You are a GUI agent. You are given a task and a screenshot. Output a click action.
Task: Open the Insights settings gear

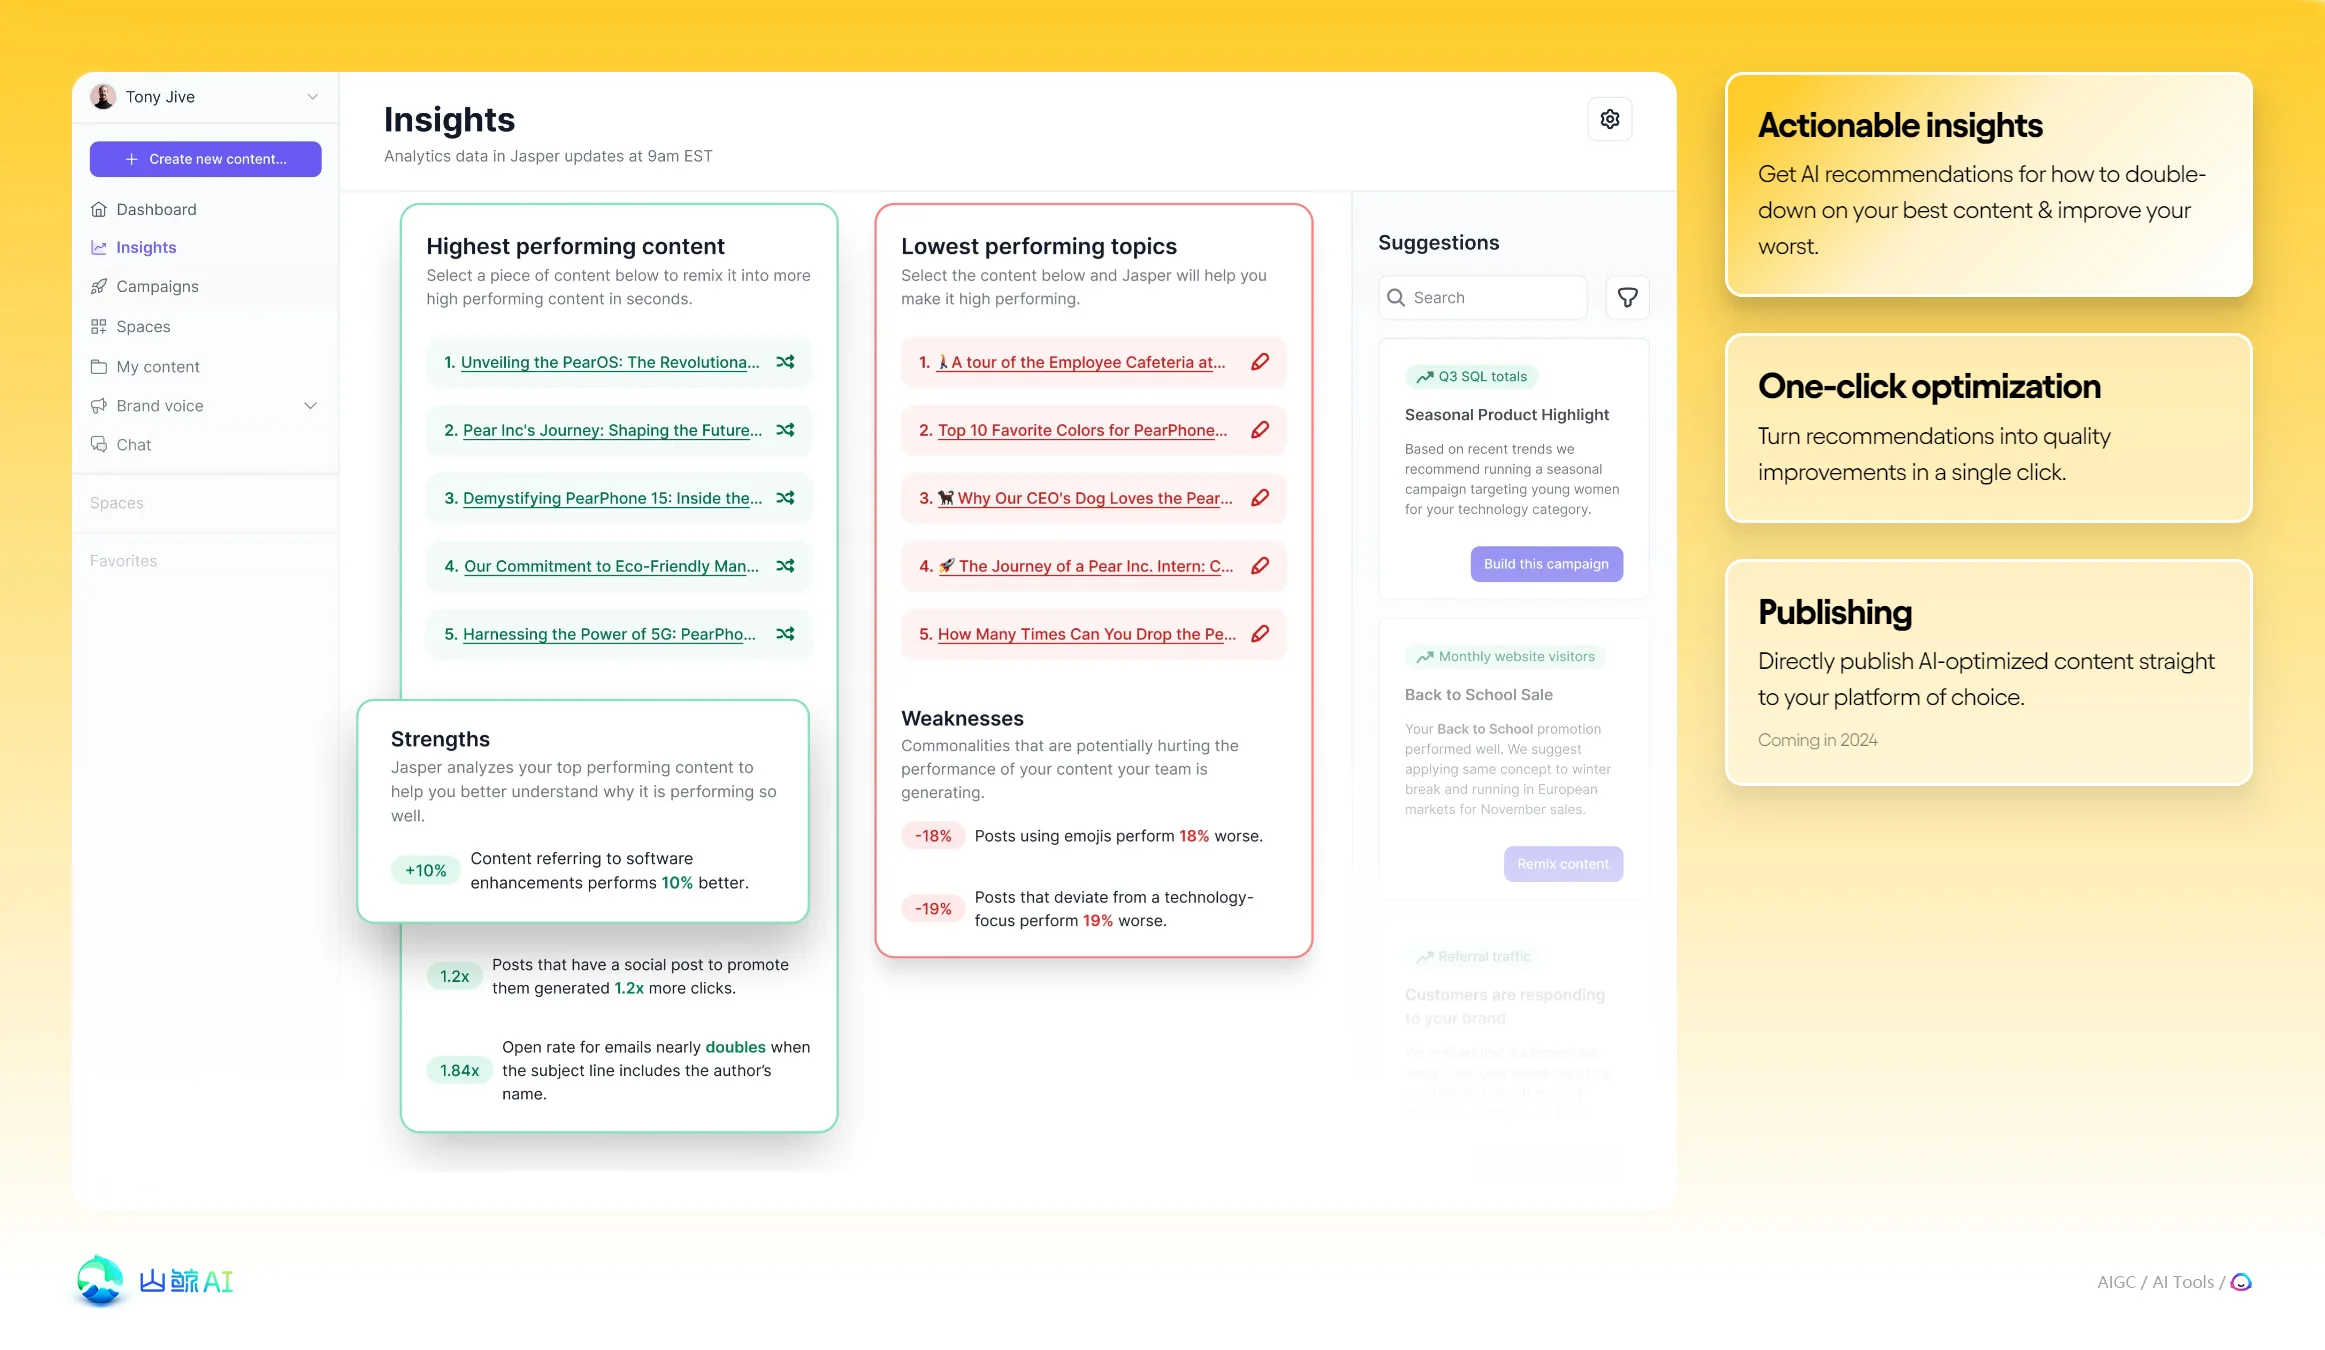1610,119
